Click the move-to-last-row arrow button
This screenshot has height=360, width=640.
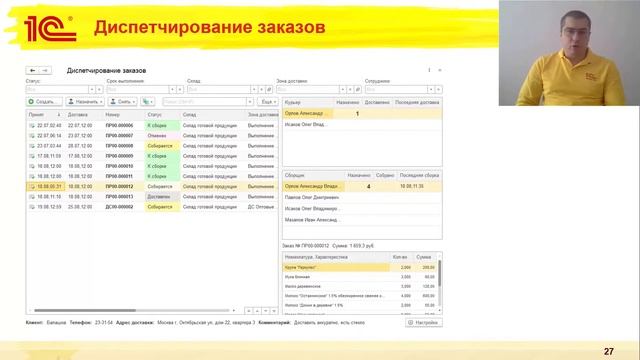point(274,311)
